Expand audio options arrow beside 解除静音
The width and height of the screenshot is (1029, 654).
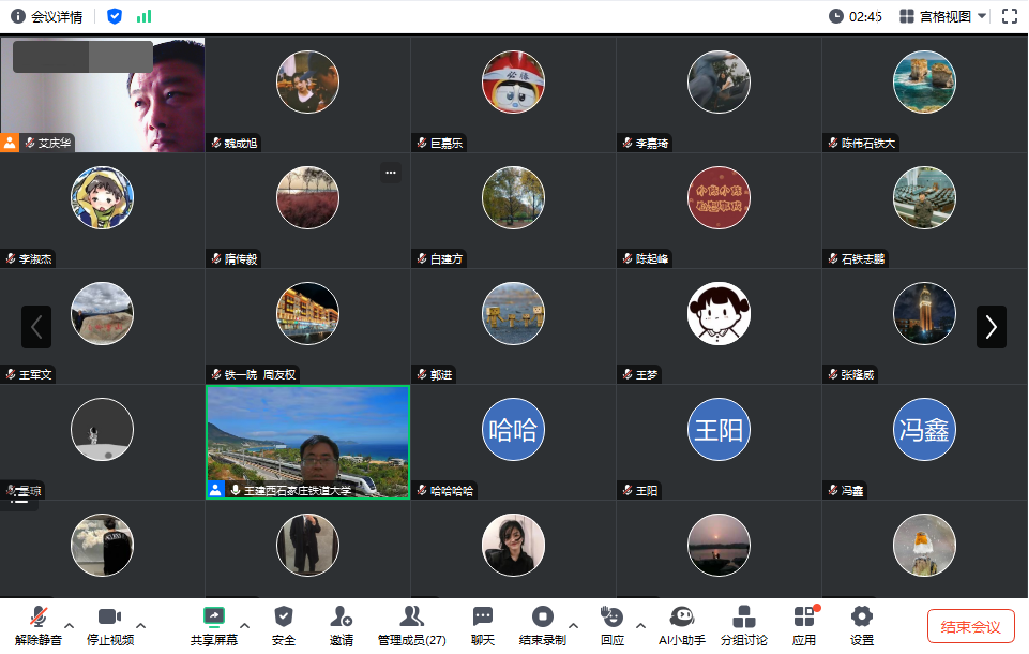pyautogui.click(x=69, y=626)
